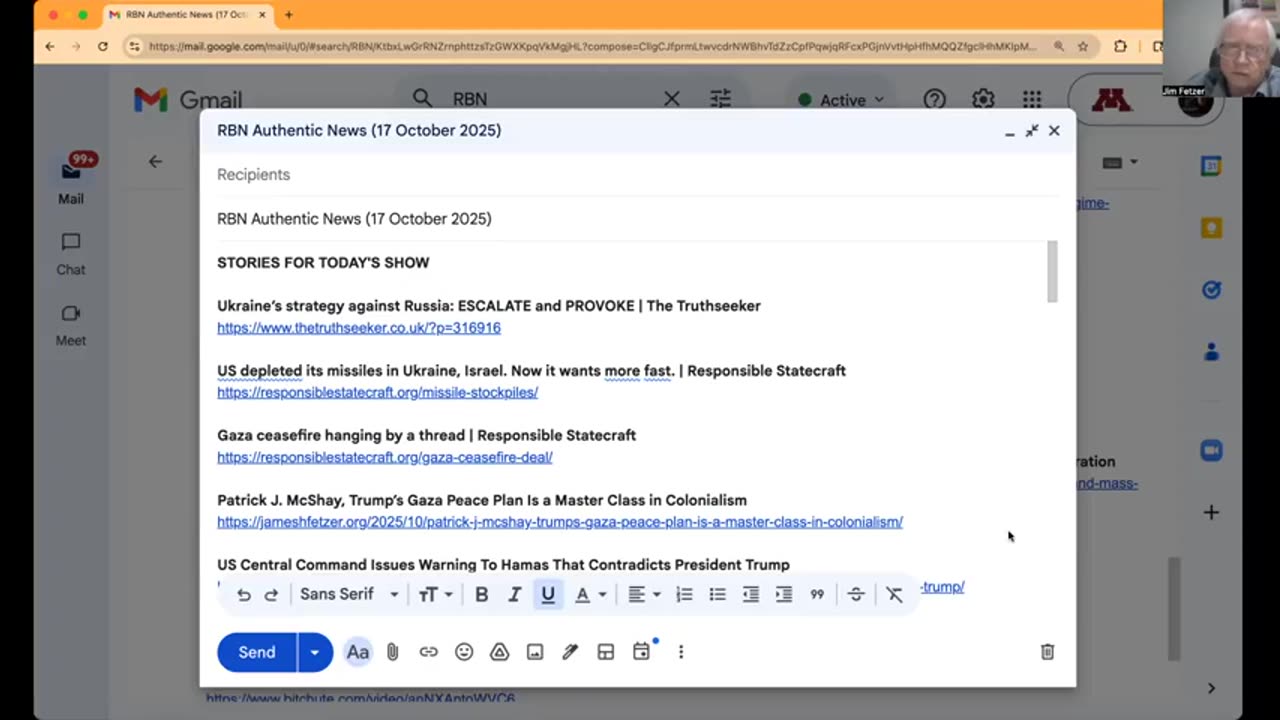
Task: Click the Redo icon in formatting bar
Action: pyautogui.click(x=271, y=595)
